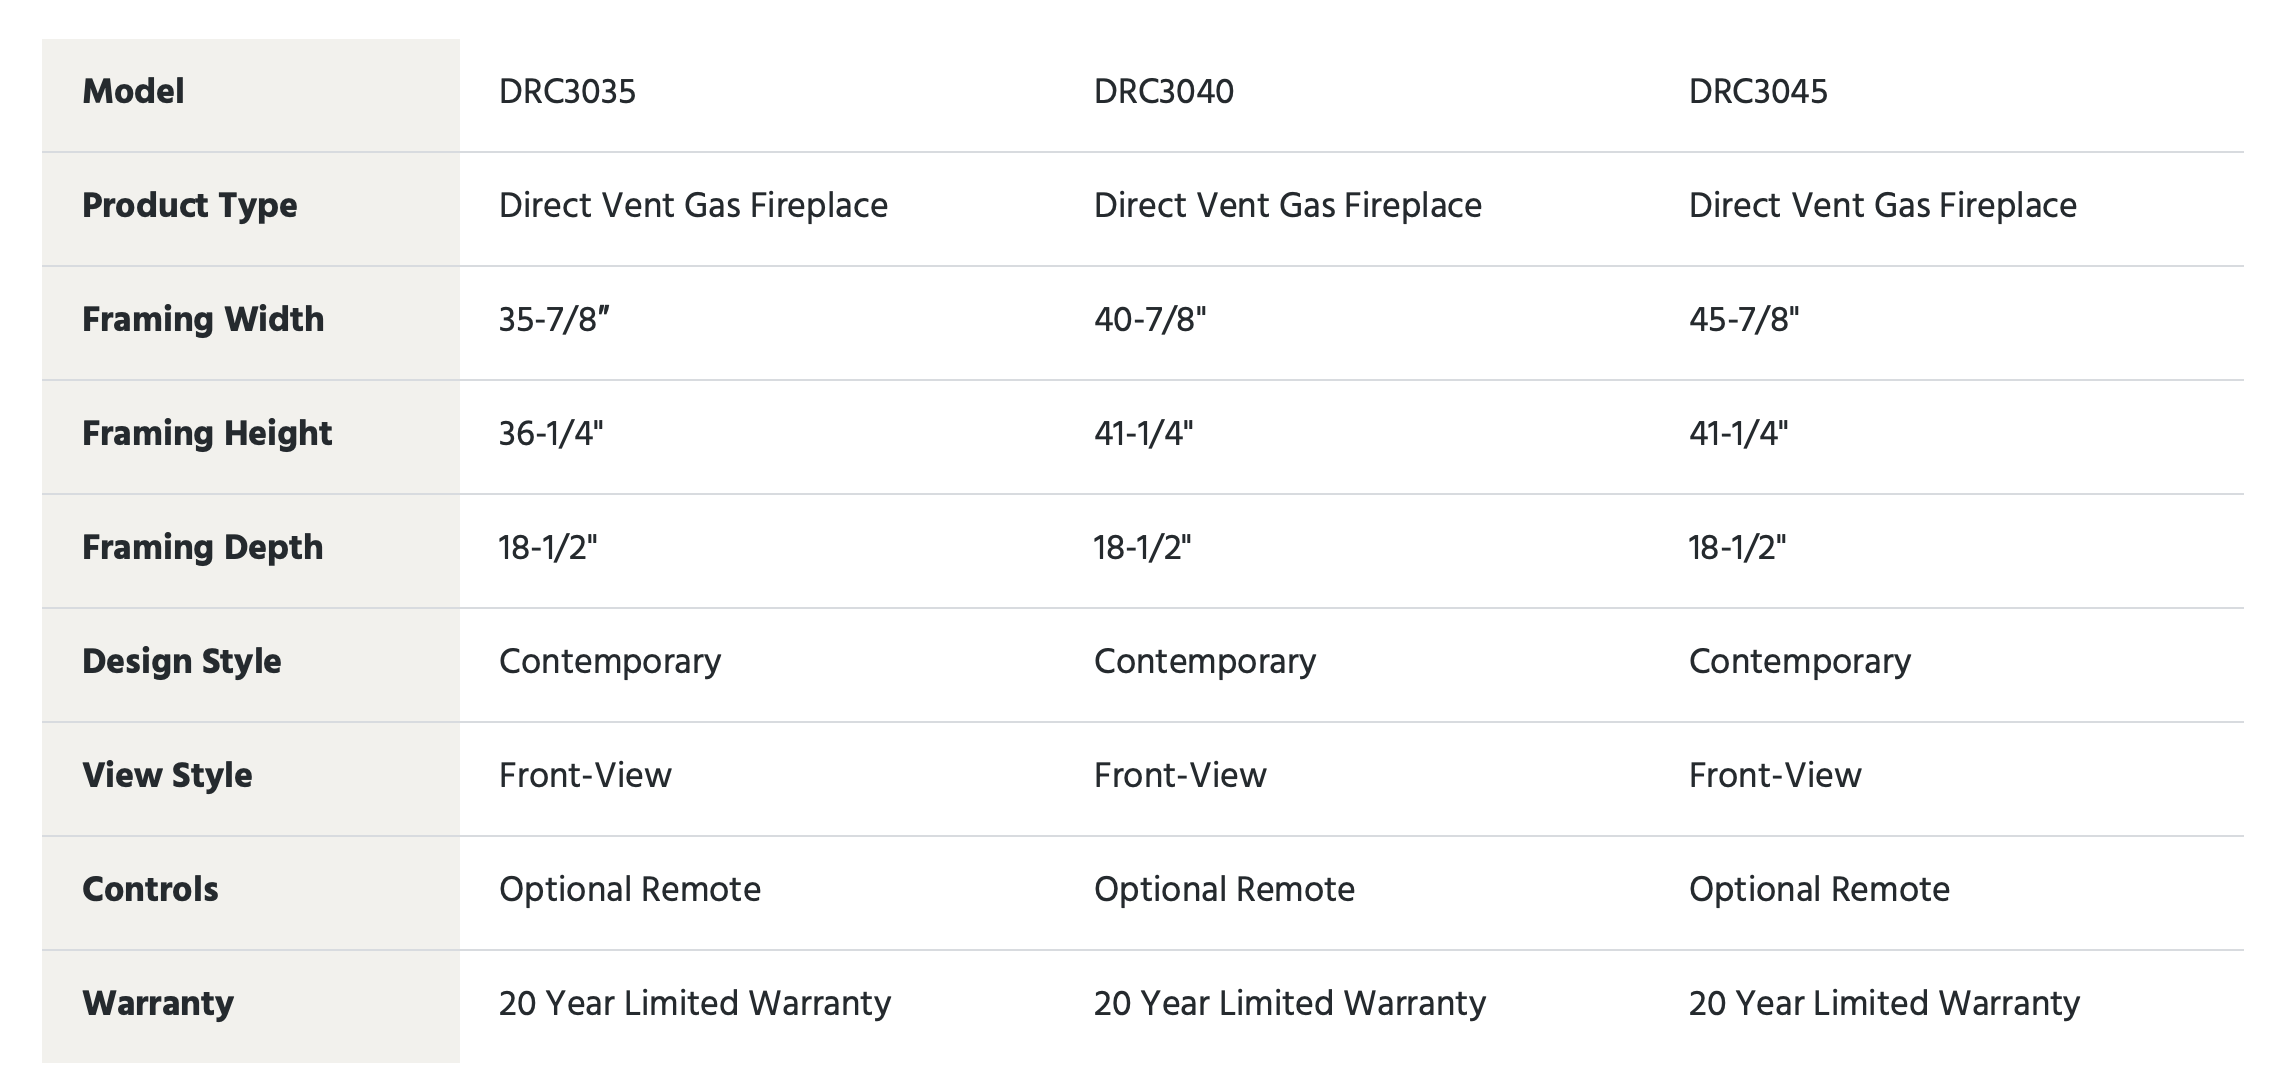2286x1068 pixels.
Task: Click DRC3035's Contemporary design style cell
Action: point(610,662)
